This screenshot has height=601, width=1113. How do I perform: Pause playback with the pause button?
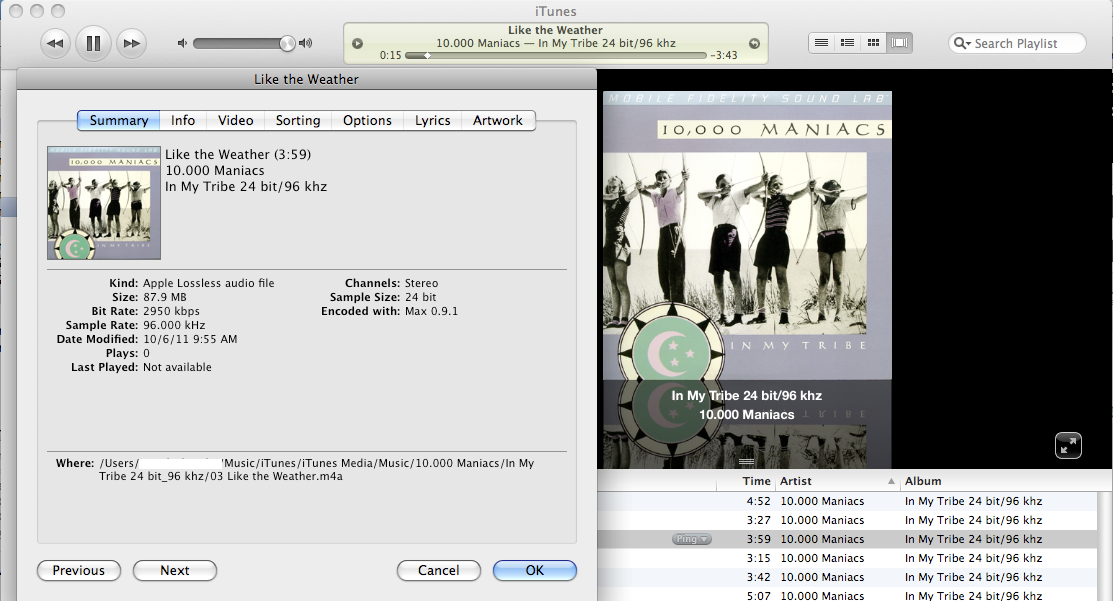pos(93,43)
